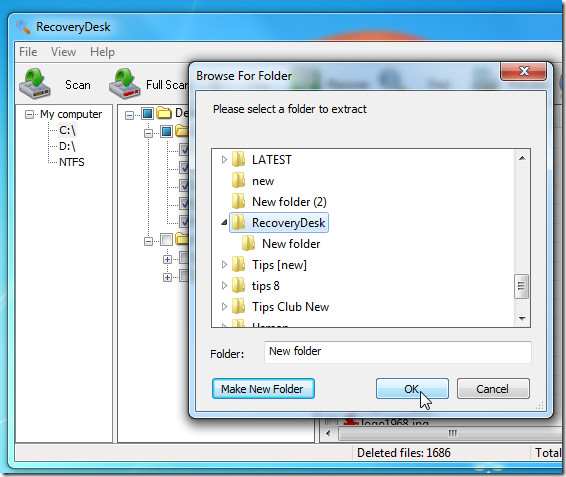Image resolution: width=566 pixels, height=477 pixels.
Task: Select the tips 8 folder icon
Action: [238, 286]
